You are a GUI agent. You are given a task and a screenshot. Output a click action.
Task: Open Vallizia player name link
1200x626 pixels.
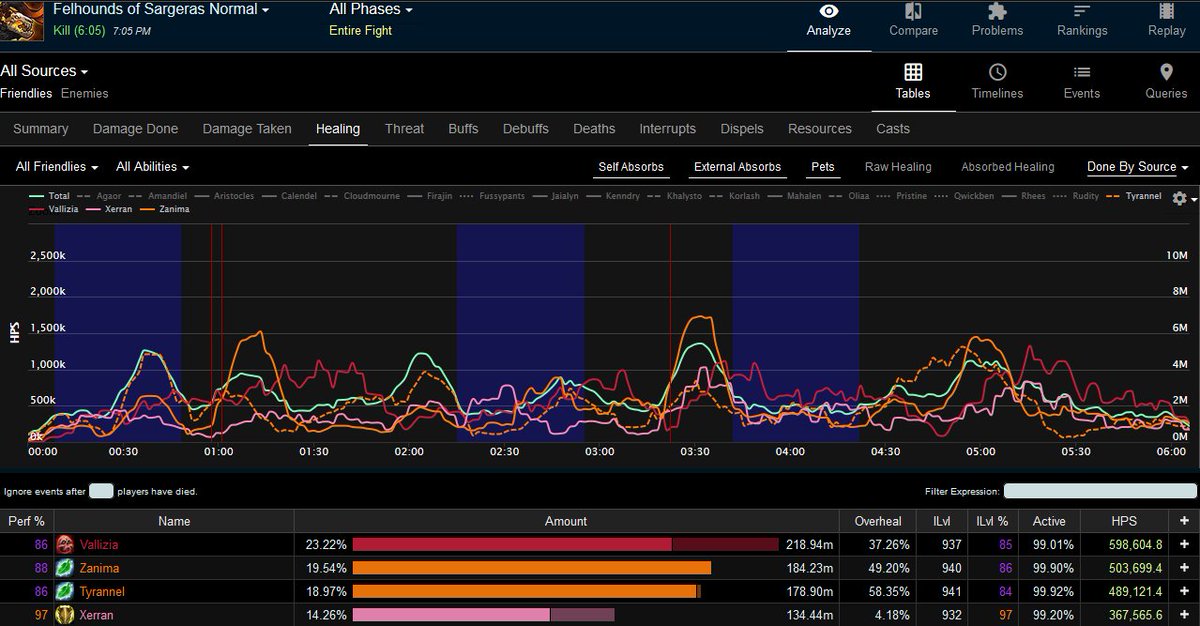click(101, 545)
